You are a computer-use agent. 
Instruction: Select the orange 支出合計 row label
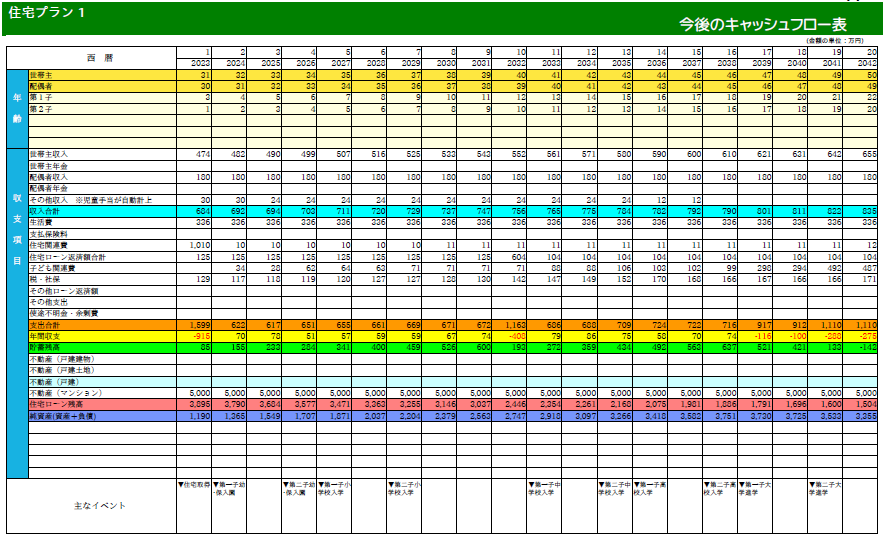coord(46,325)
